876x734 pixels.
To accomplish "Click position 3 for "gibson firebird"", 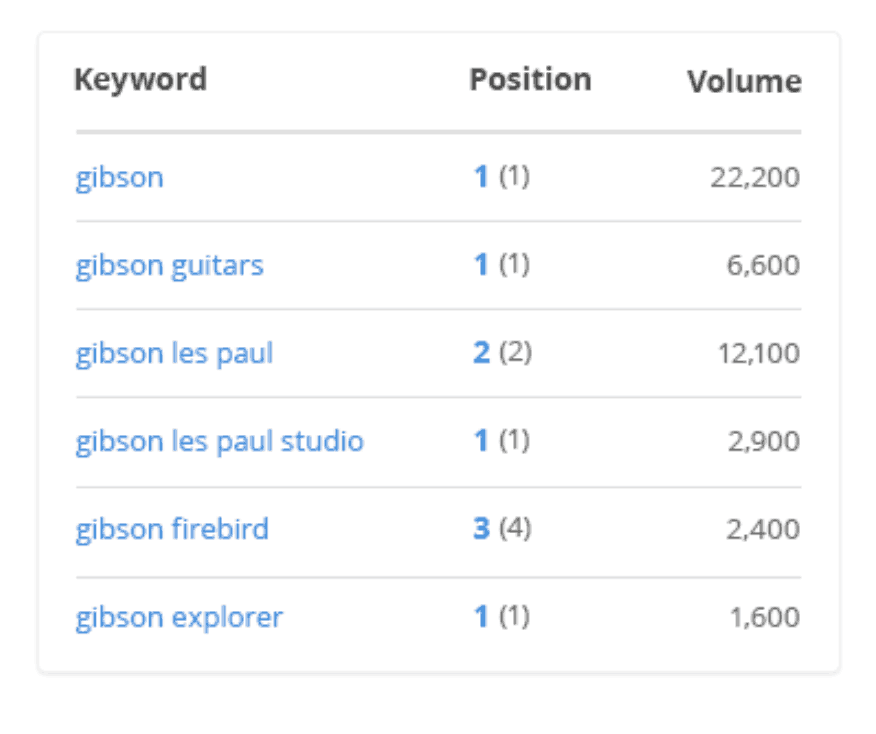I will 481,529.
